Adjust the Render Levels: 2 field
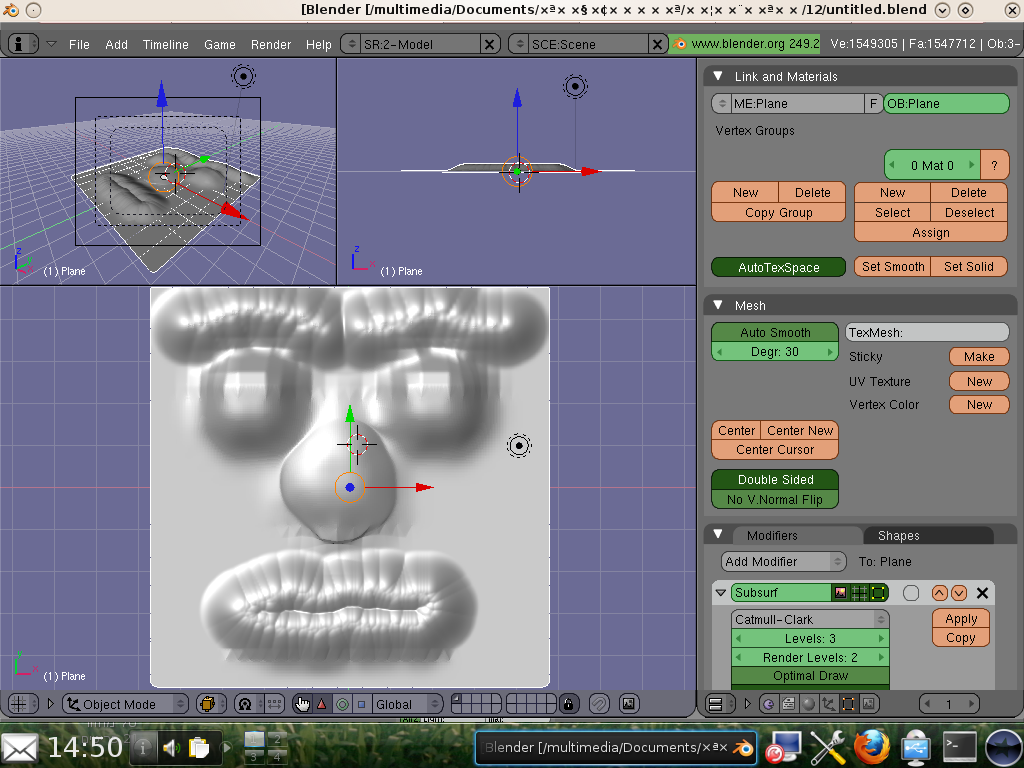 [x=810, y=658]
